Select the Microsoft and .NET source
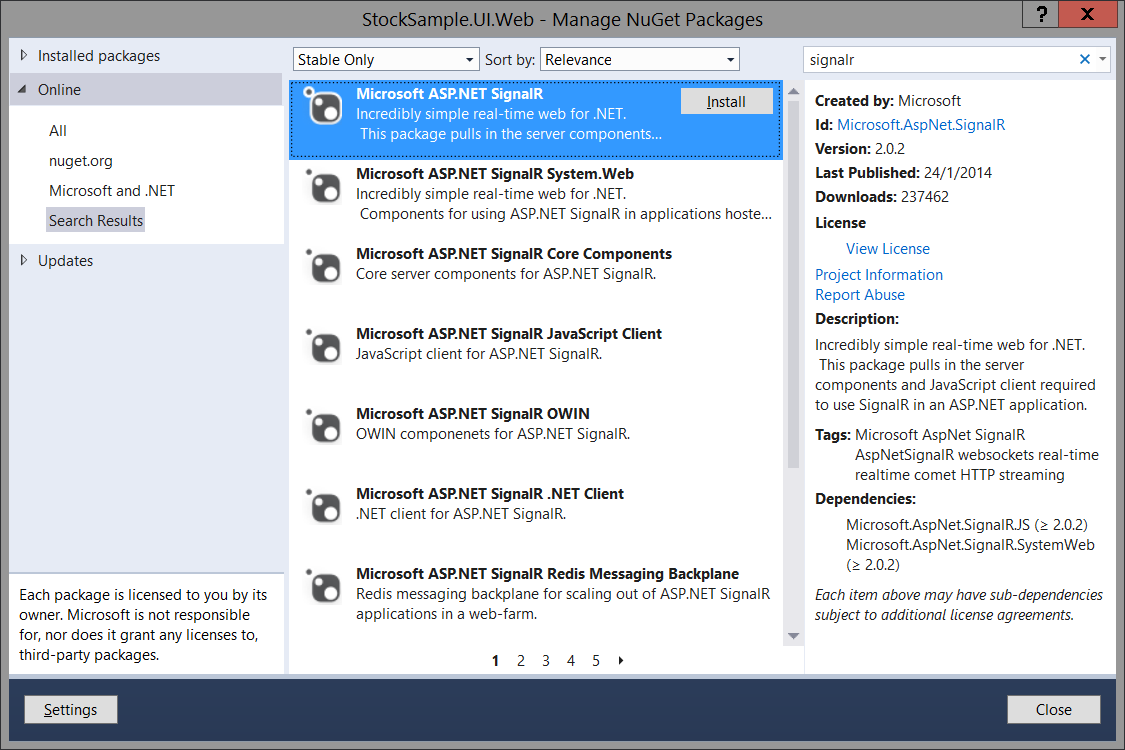This screenshot has height=750, width=1125. [x=110, y=190]
